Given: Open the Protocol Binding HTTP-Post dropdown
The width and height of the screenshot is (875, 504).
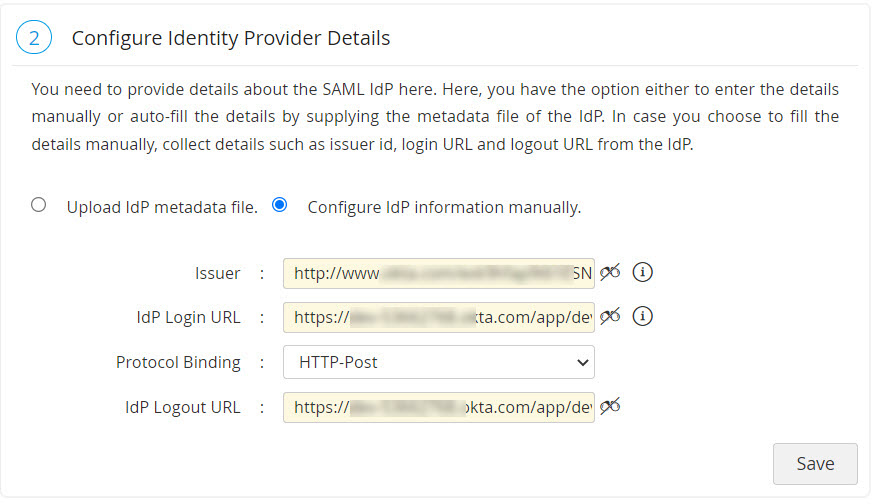Looking at the screenshot, I should click(439, 362).
